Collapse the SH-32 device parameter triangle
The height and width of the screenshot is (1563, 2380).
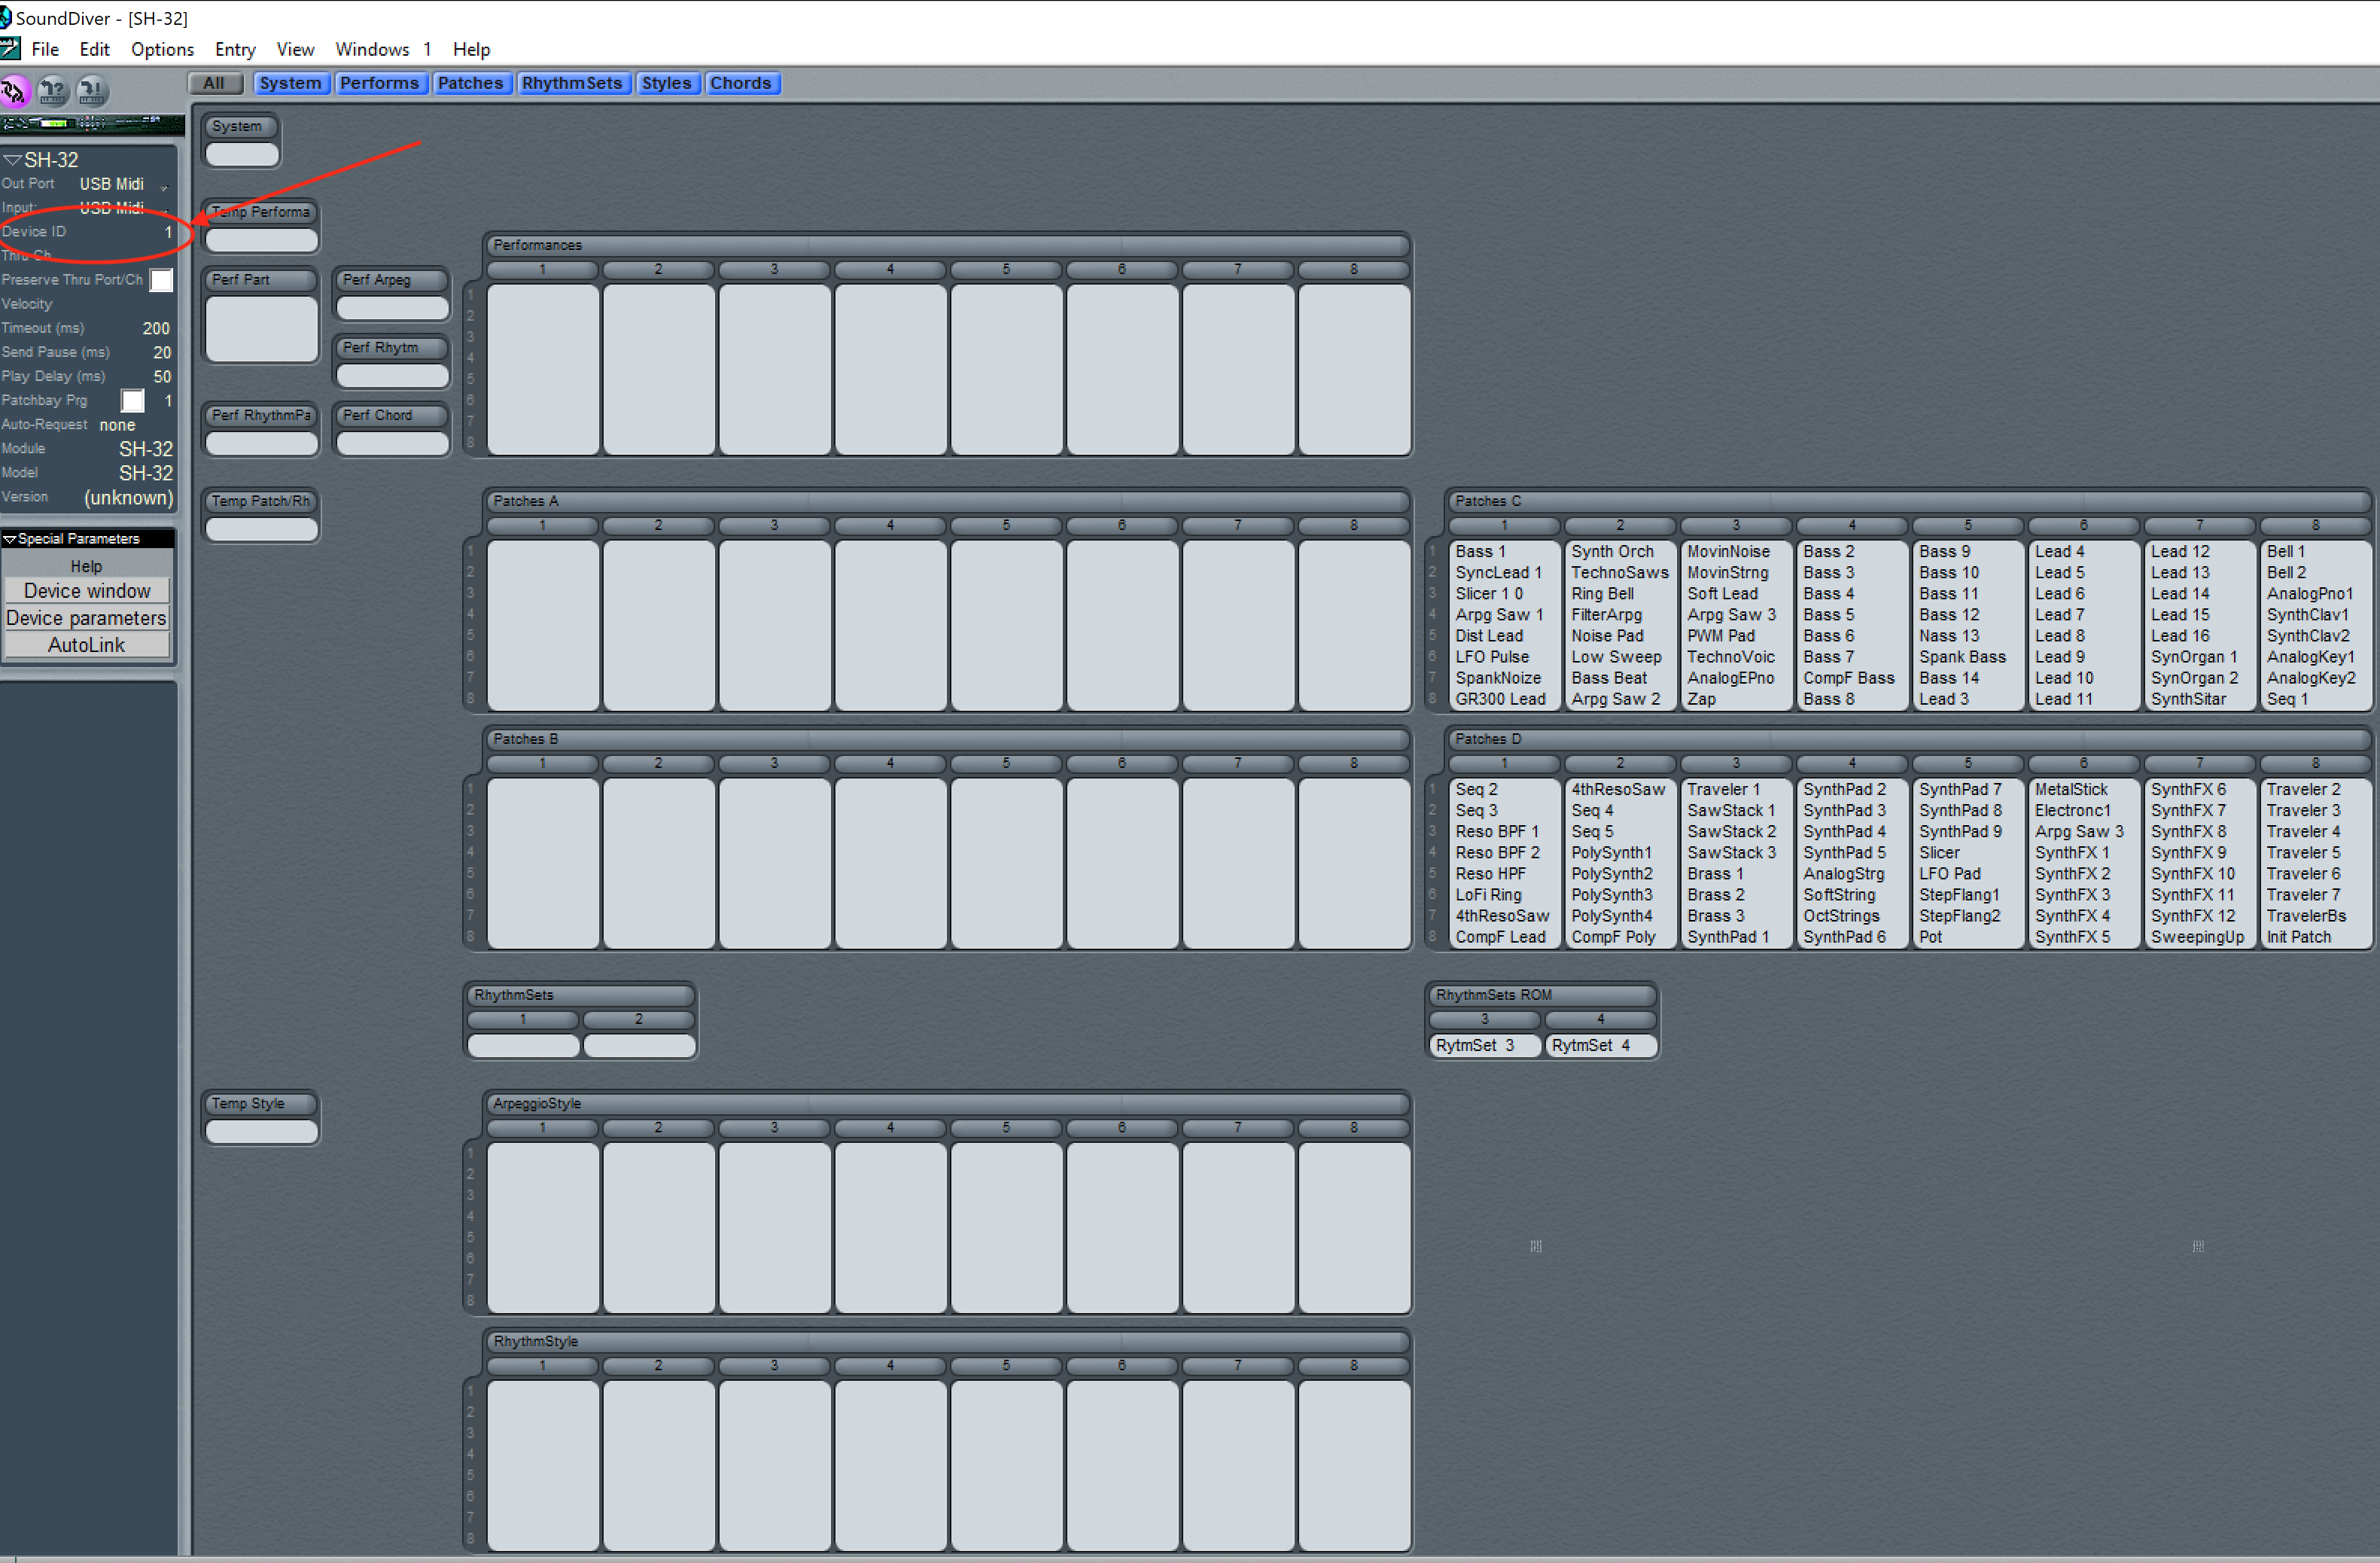coord(12,160)
